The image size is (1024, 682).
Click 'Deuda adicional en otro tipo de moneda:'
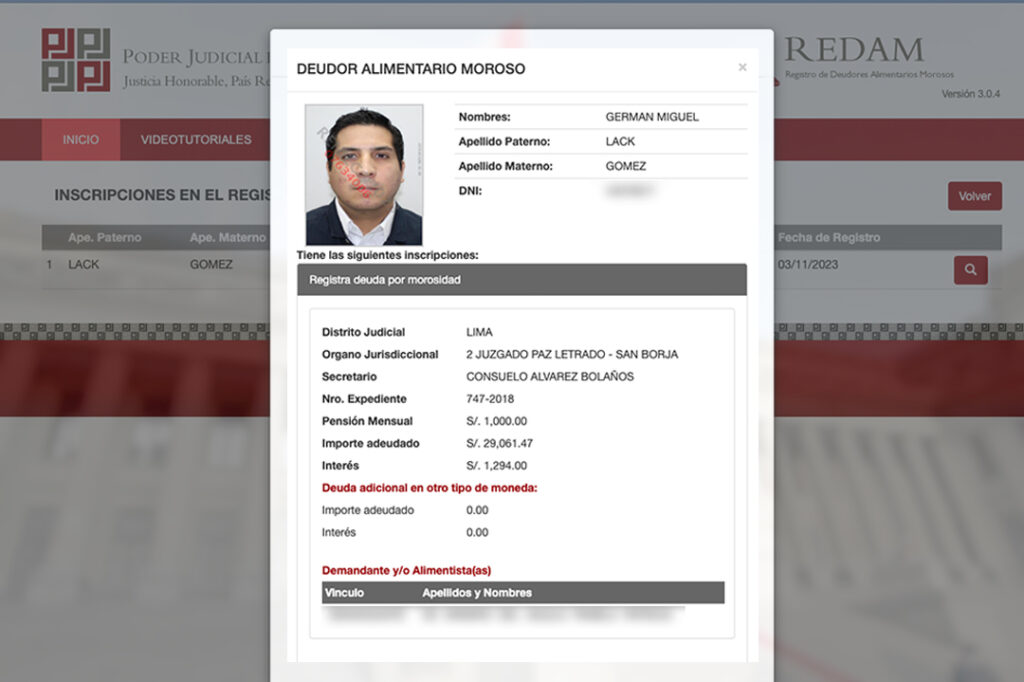tap(430, 488)
